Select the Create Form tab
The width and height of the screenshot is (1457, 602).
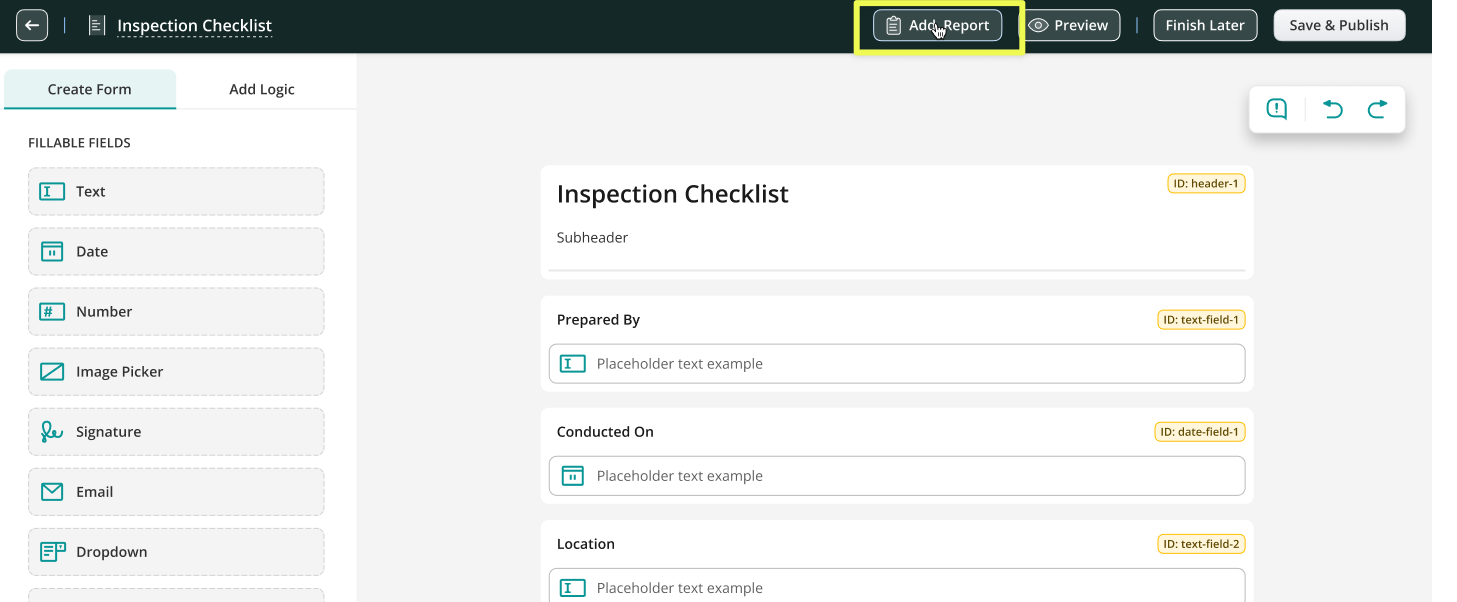(90, 89)
